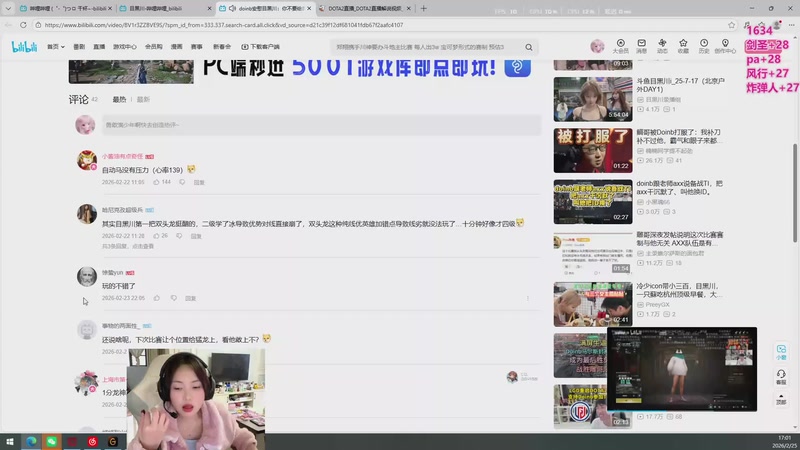Click the comment input field
This screenshot has width=800, height=450.
(321, 125)
